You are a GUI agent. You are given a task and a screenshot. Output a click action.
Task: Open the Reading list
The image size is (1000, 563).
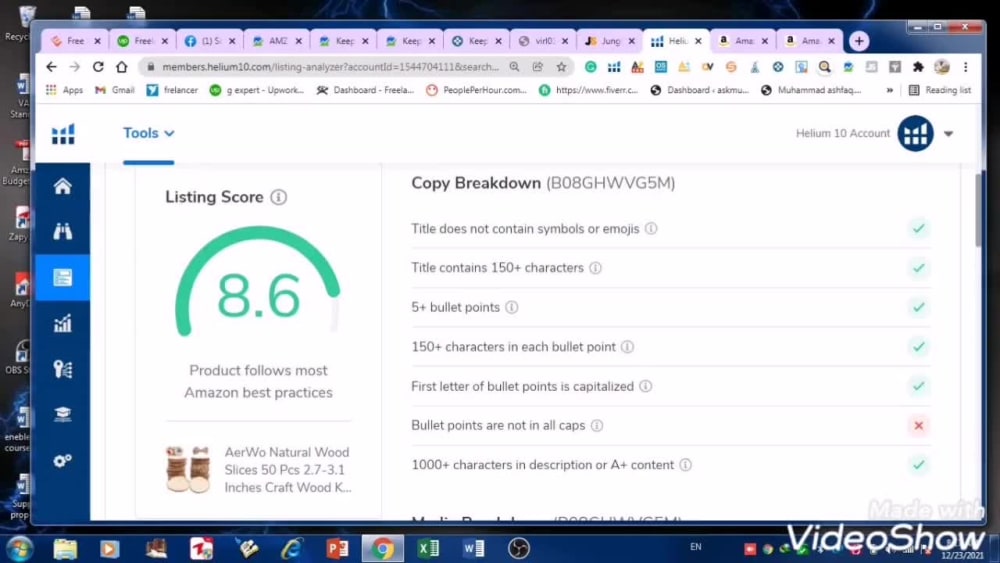[x=940, y=91]
